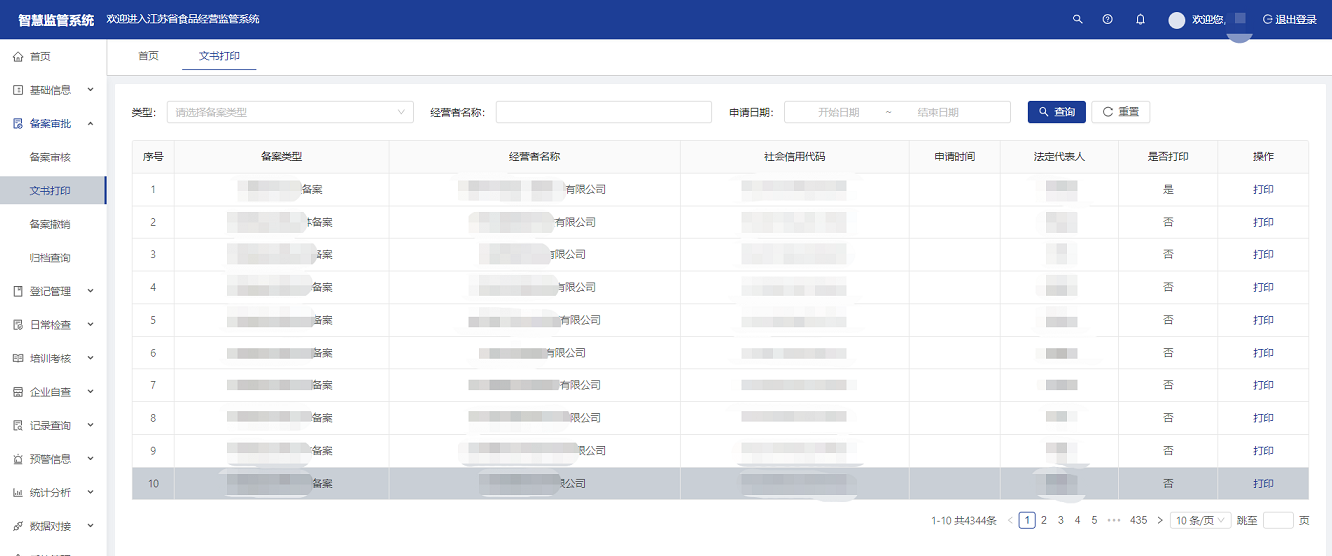Click the 重置 reset button
Viewport: 1332px width, 556px height.
1120,112
